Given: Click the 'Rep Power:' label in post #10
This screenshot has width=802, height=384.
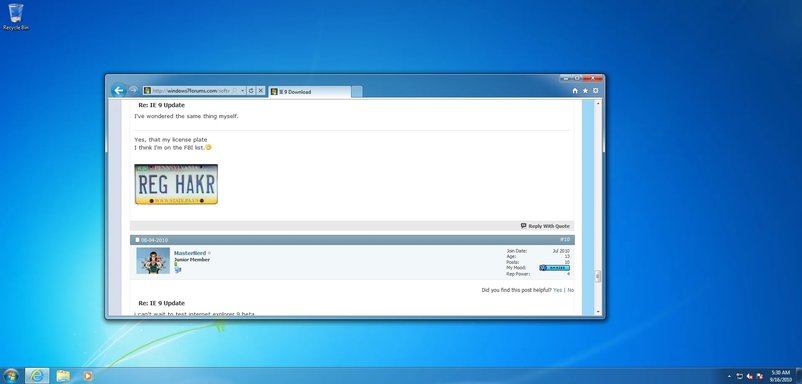Looking at the screenshot, I should 518,274.
